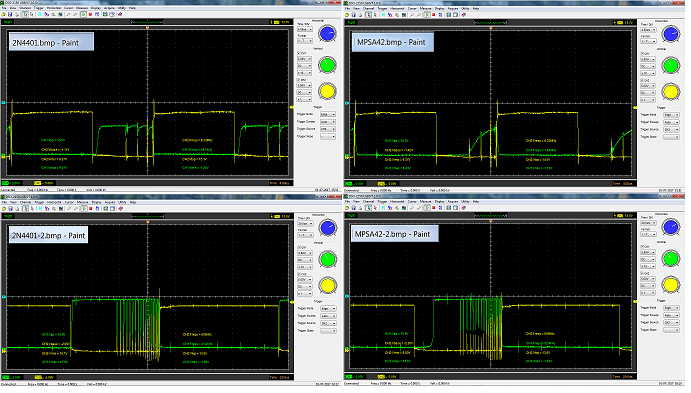Viewport: 691px width, 393px height.
Task: Toggle the CH1 checkbox in 2N4401-2 window
Action: [298, 247]
